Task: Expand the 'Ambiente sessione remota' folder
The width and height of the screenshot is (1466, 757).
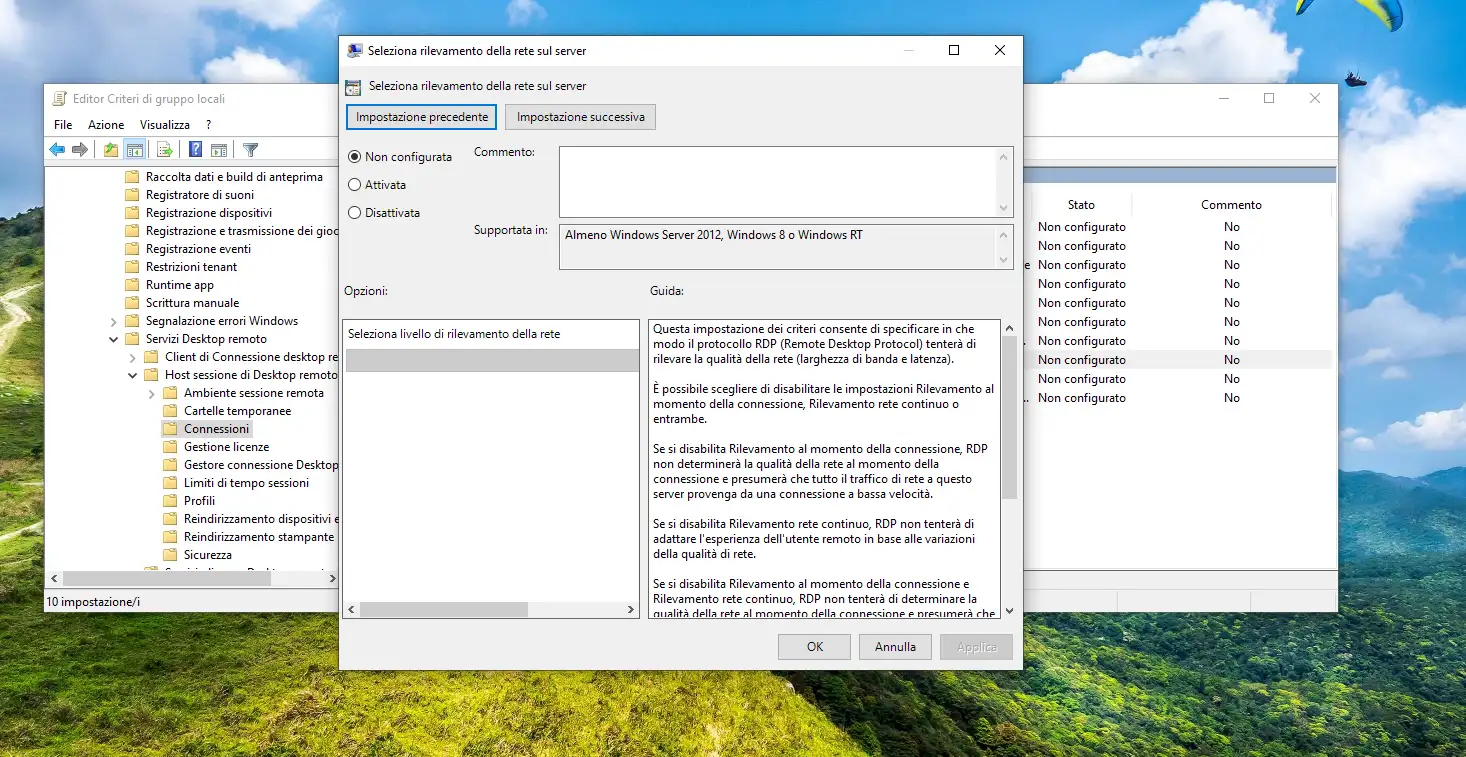Action: (x=152, y=393)
